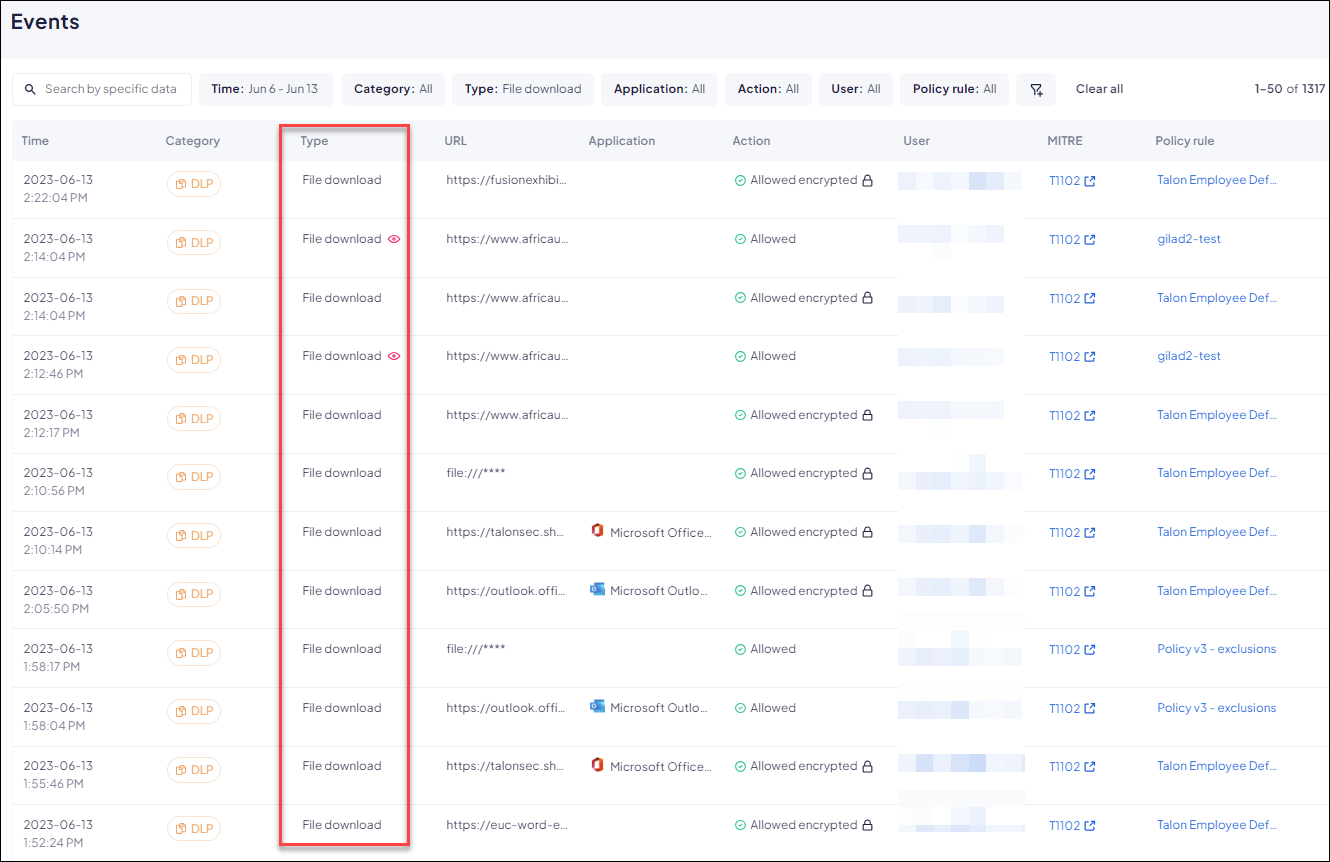Open the Time: Jun 6 - Jun 13 filter

[265, 89]
